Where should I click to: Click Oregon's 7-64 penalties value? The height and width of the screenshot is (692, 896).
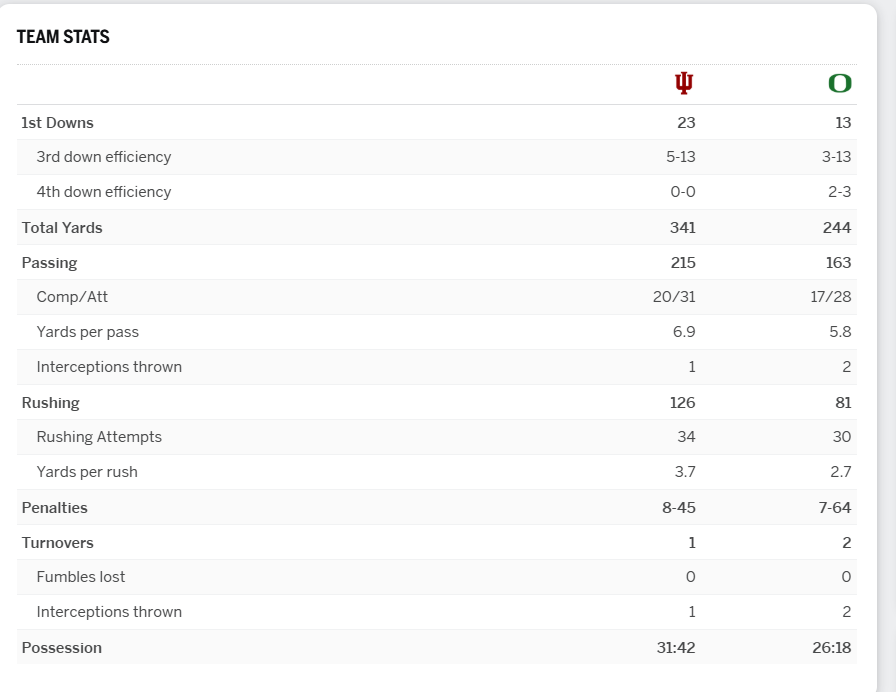tap(835, 508)
